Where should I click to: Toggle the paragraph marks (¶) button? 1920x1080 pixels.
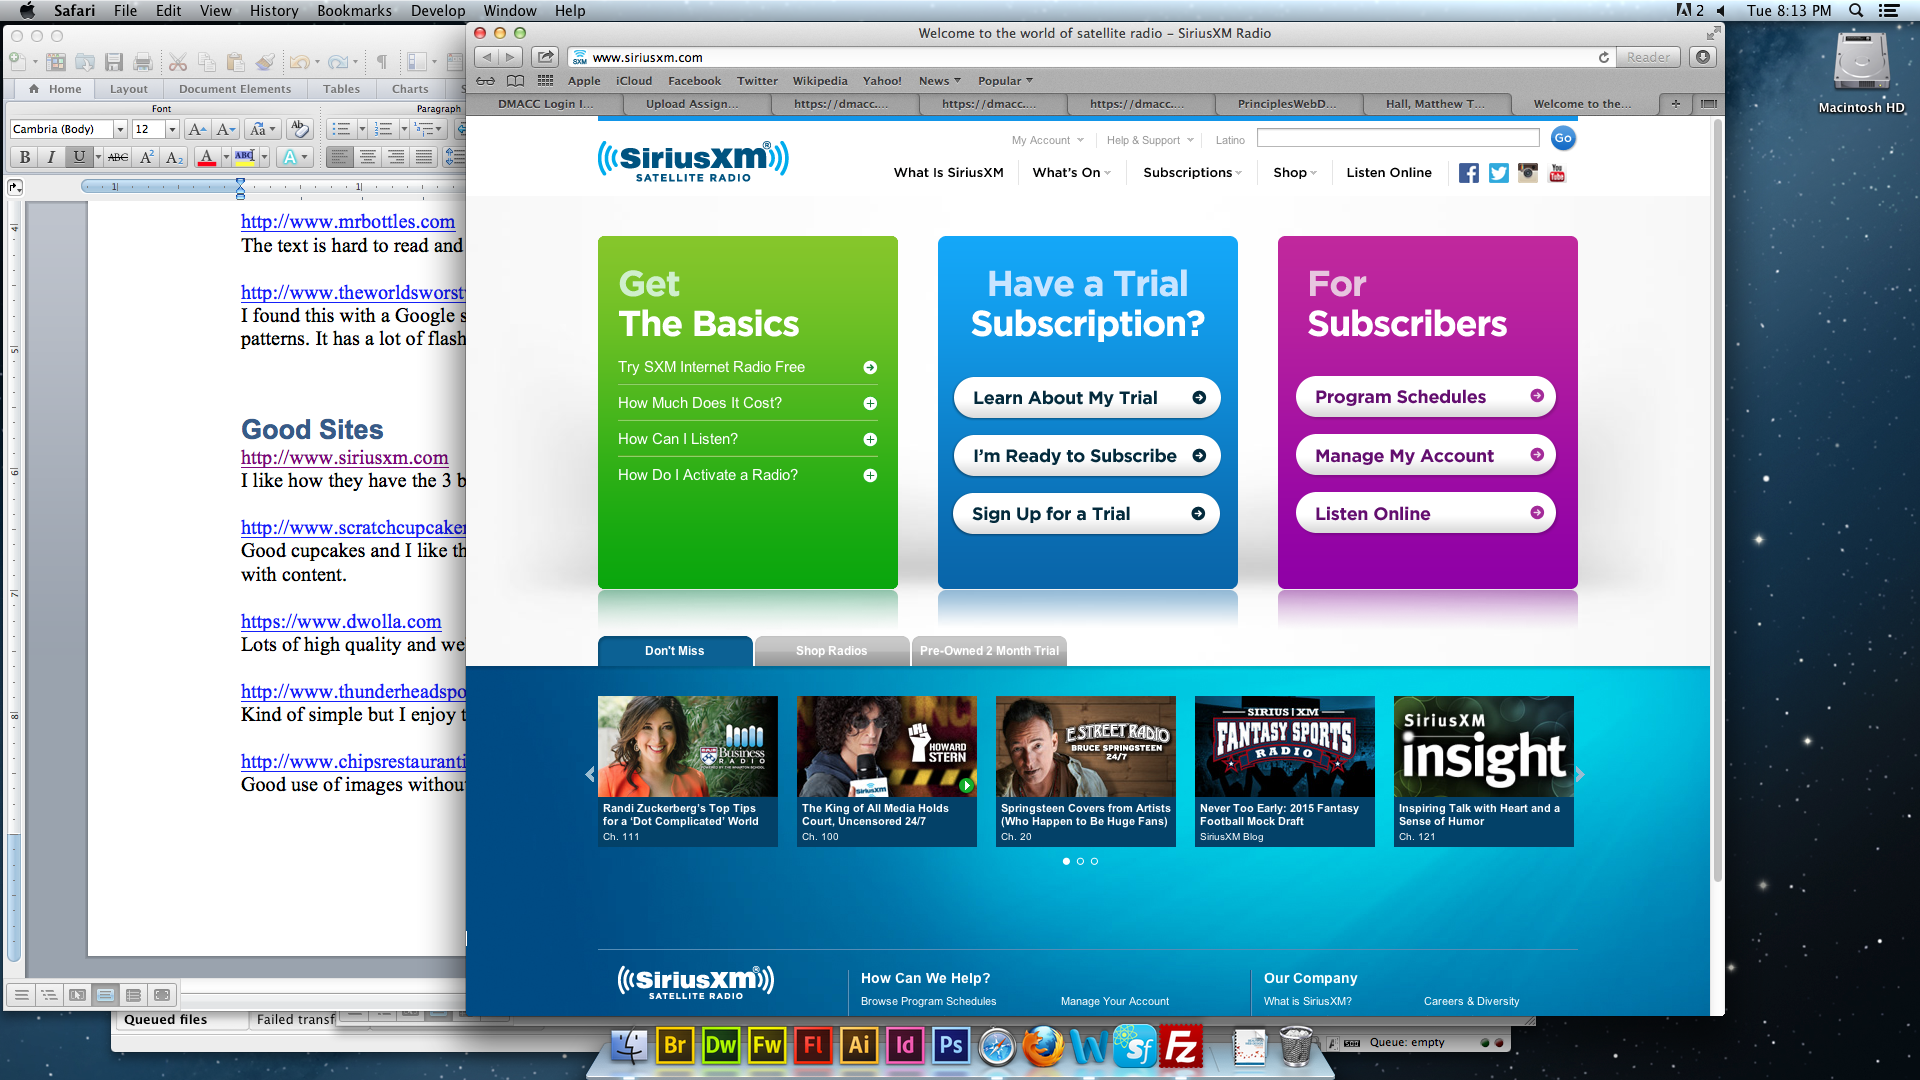coord(381,62)
